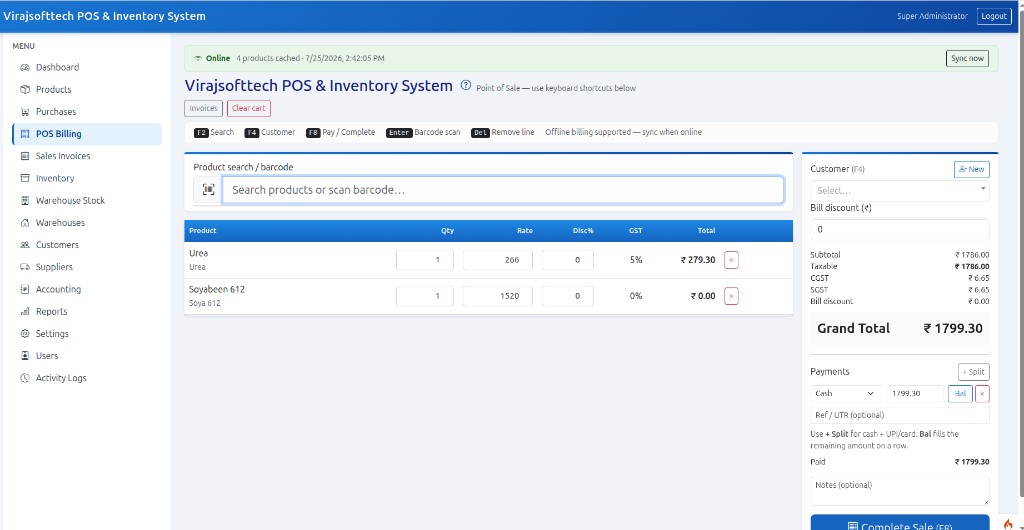Click the Customers people icon
1024x530 pixels.
25,245
